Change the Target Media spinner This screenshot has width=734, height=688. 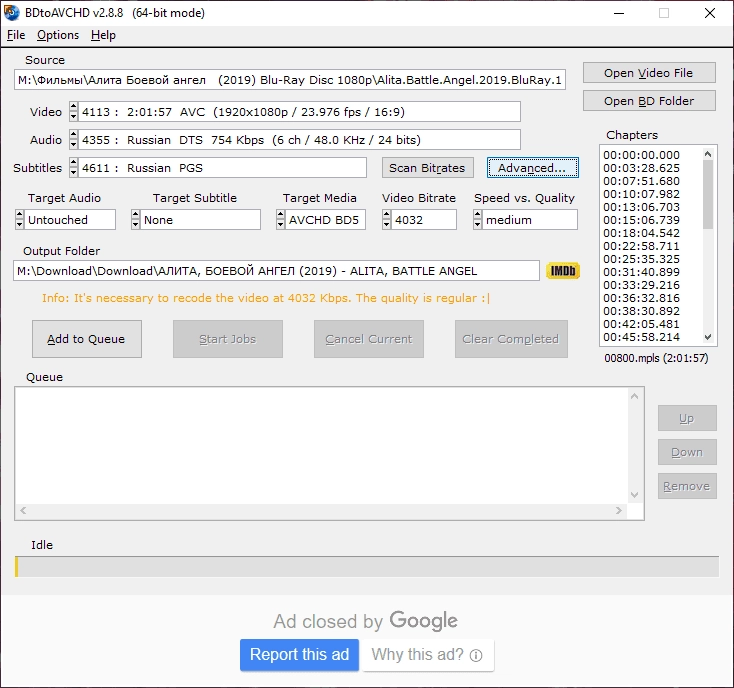click(280, 220)
